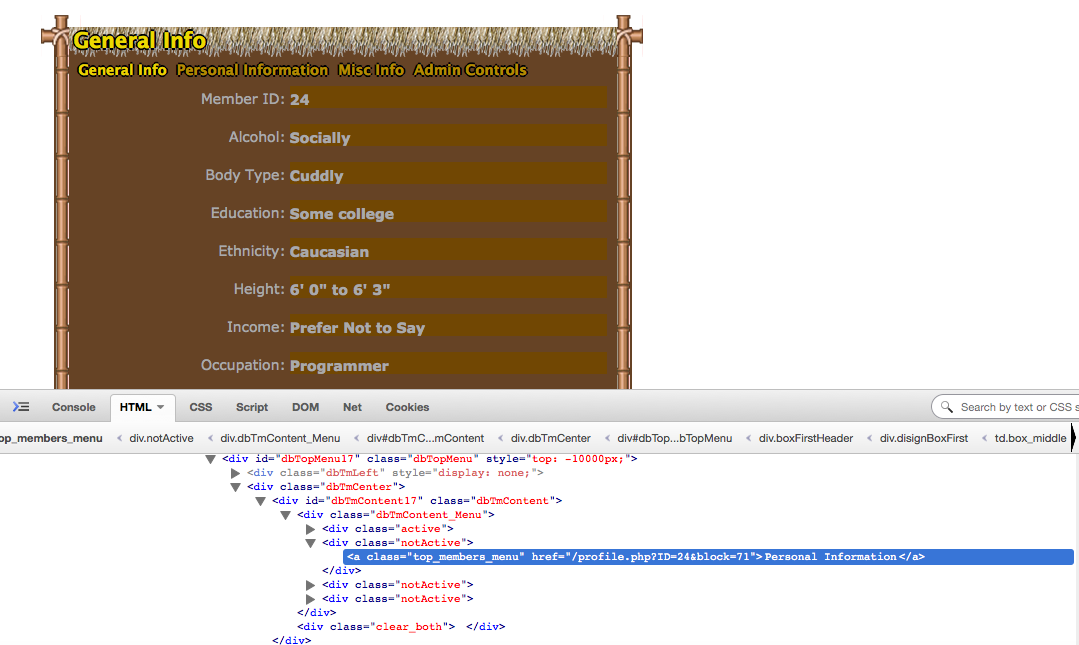Screen dimensions: 1079x645
Task: Open the Cookies tab
Action: pos(407,407)
